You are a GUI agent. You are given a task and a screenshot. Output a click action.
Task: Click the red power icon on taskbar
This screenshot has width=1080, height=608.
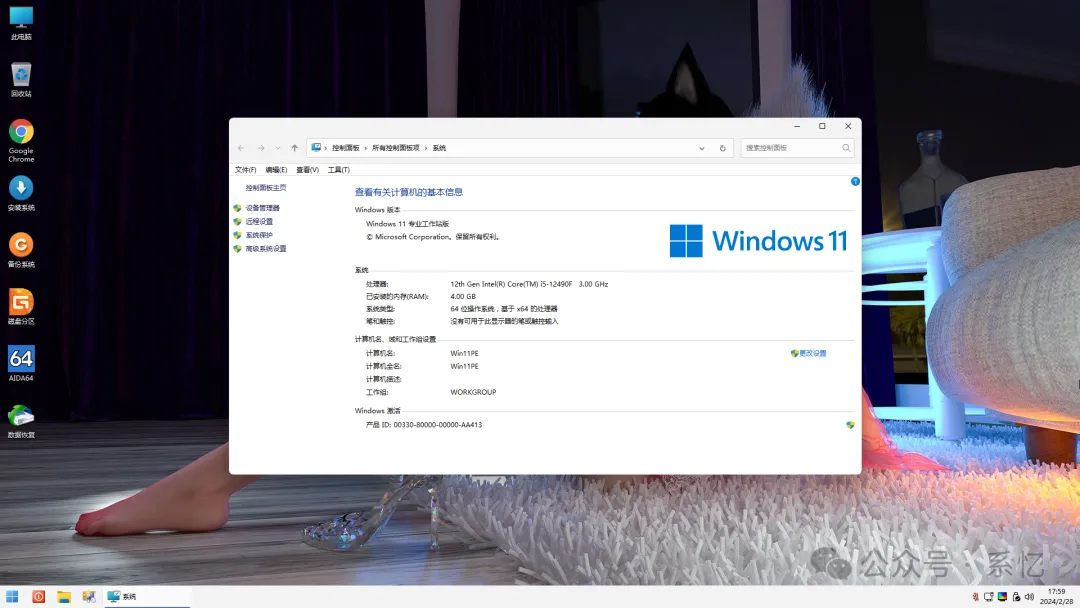[x=39, y=596]
